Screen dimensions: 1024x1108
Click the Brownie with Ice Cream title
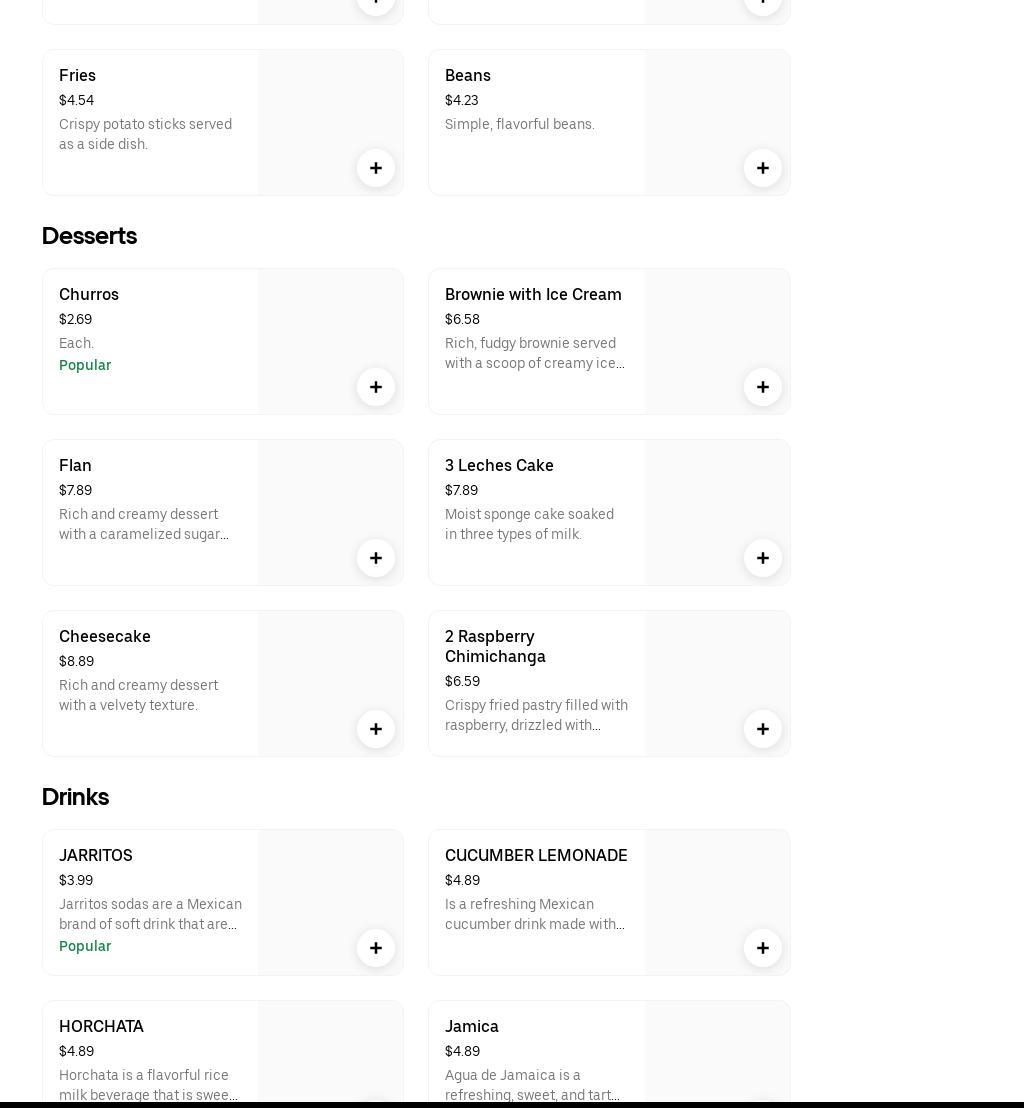(x=533, y=294)
